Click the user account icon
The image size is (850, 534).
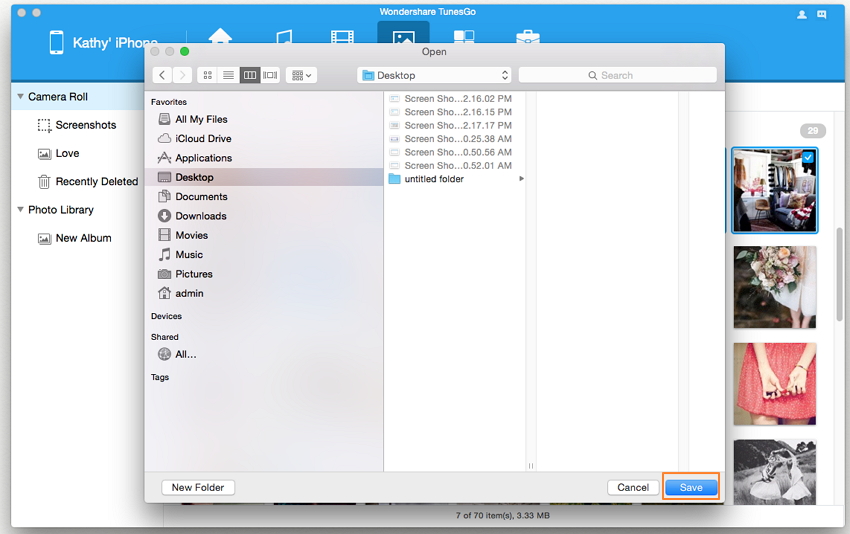coord(802,15)
